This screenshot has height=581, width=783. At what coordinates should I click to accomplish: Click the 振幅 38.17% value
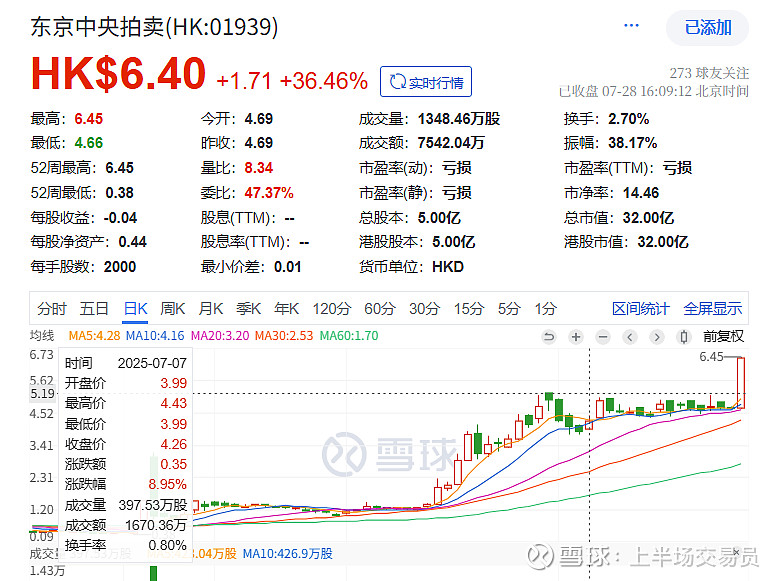tap(632, 143)
